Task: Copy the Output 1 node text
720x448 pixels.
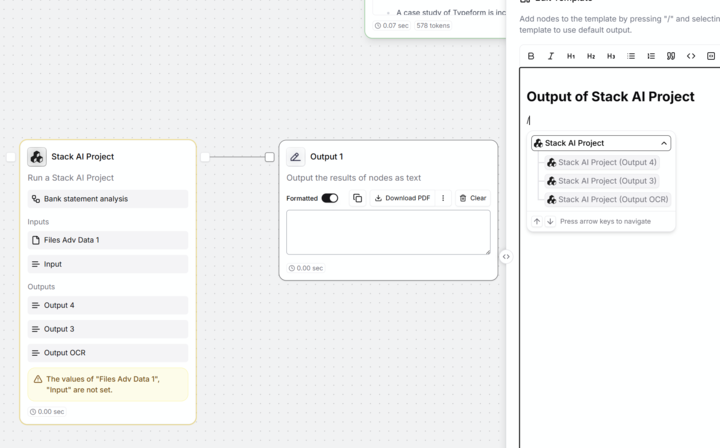Action: [357, 198]
